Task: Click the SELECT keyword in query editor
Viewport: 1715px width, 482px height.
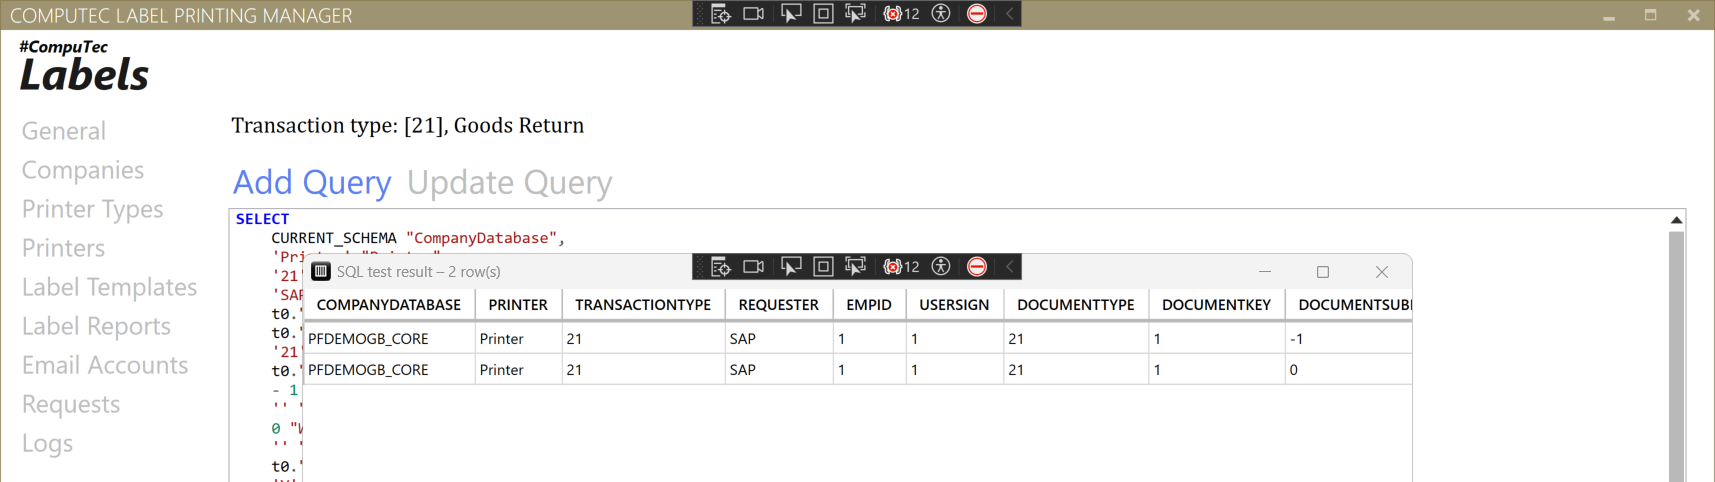Action: tap(262, 219)
